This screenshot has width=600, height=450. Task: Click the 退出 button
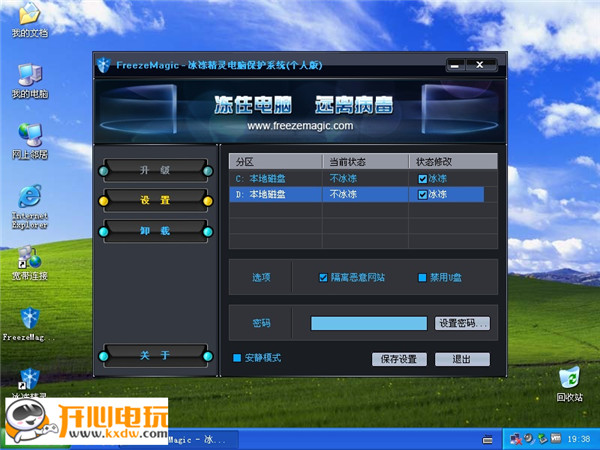[461, 359]
